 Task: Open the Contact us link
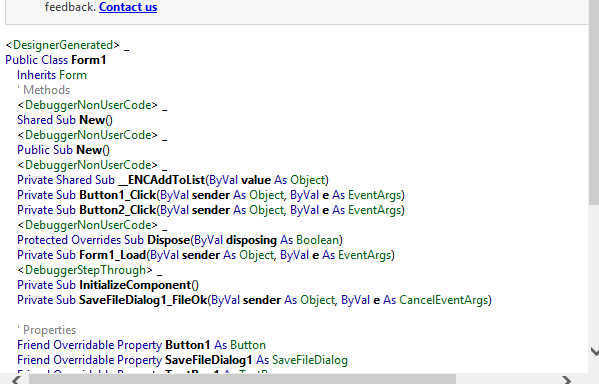(128, 7)
